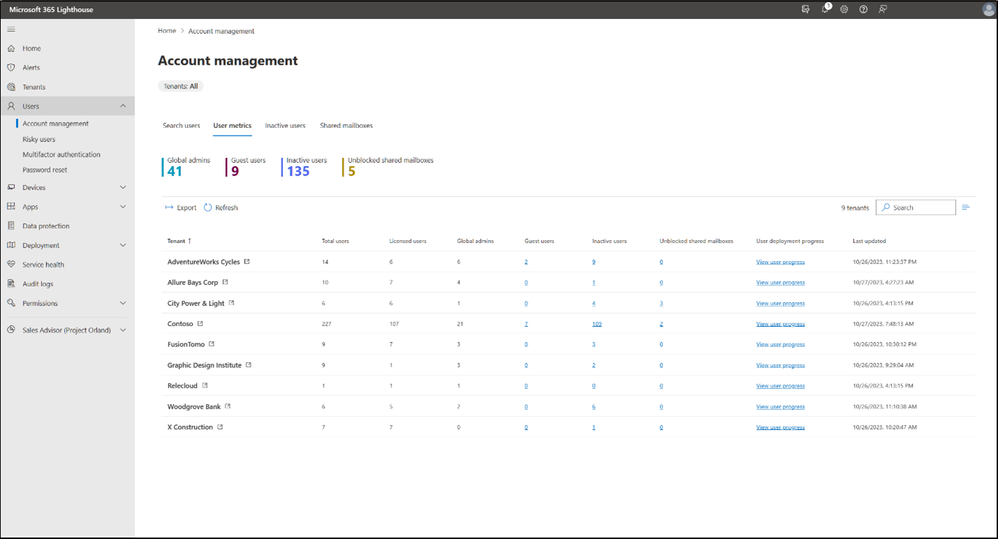Open City Power & Light unblocked mailboxes link
The height and width of the screenshot is (539, 998).
(661, 304)
